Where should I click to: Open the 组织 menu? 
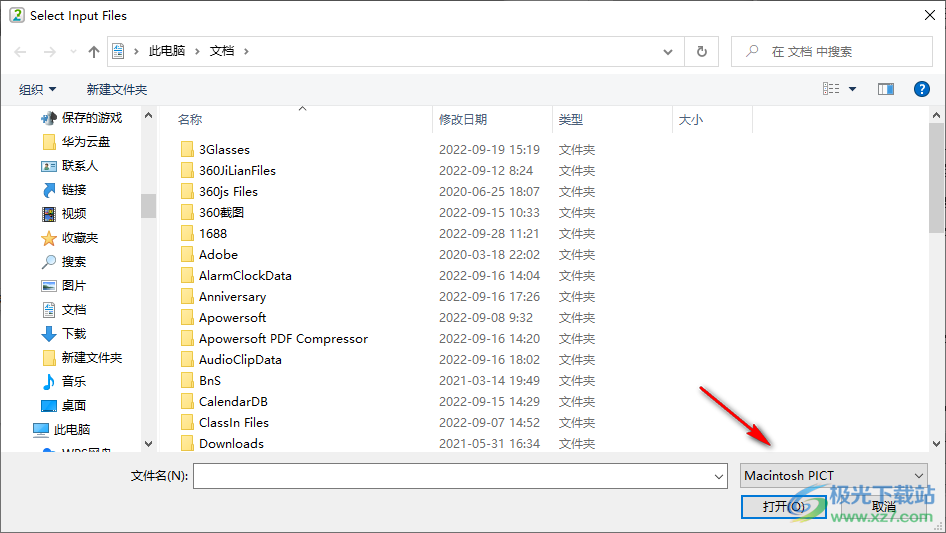tap(37, 89)
